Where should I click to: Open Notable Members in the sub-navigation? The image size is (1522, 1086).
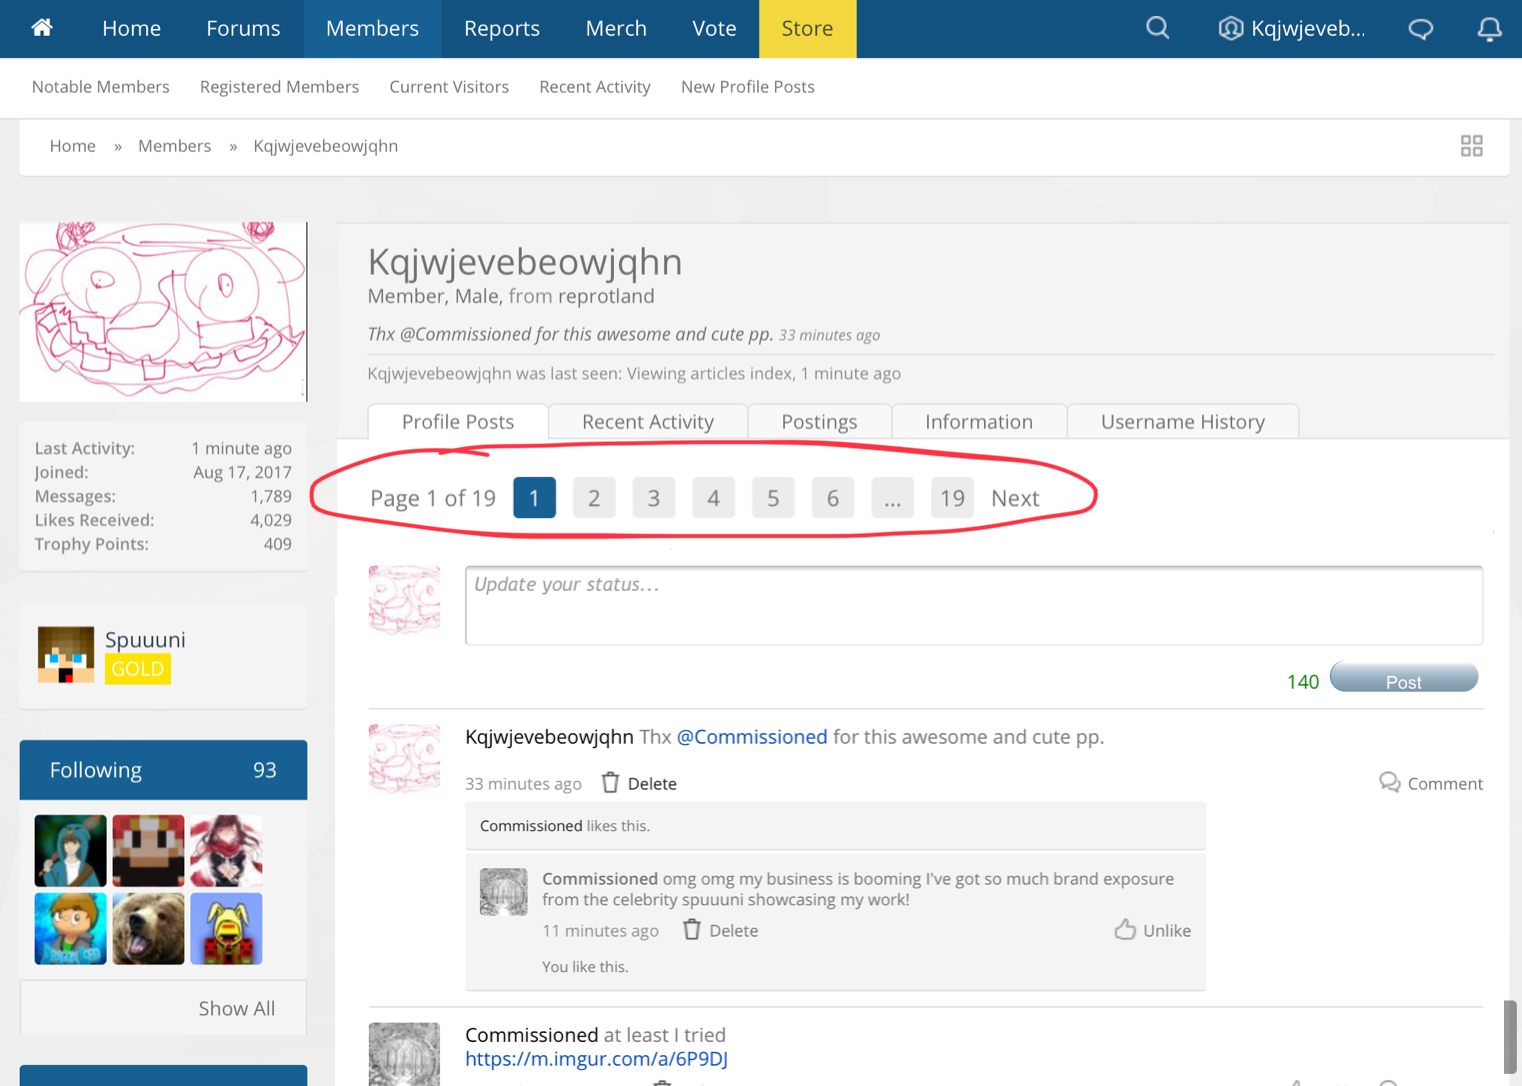click(101, 87)
